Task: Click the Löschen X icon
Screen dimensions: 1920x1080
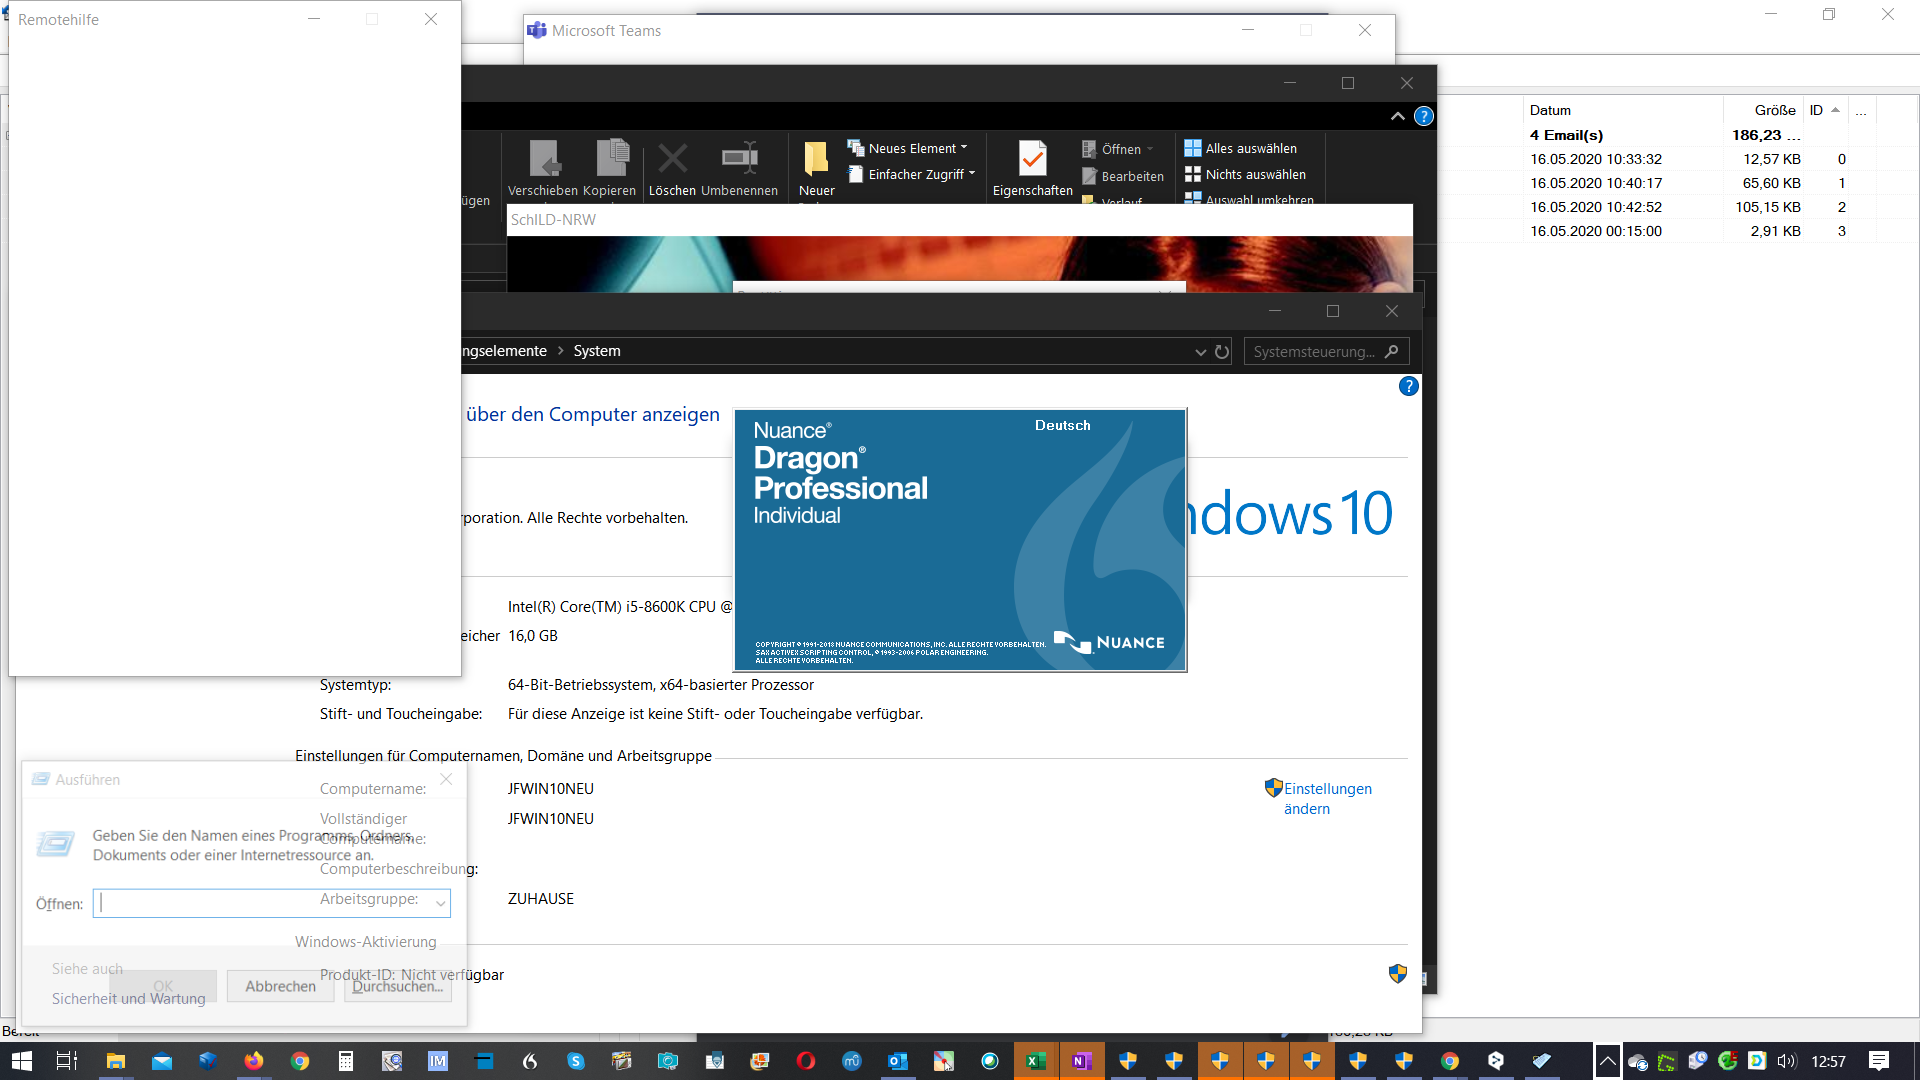Action: (x=672, y=158)
